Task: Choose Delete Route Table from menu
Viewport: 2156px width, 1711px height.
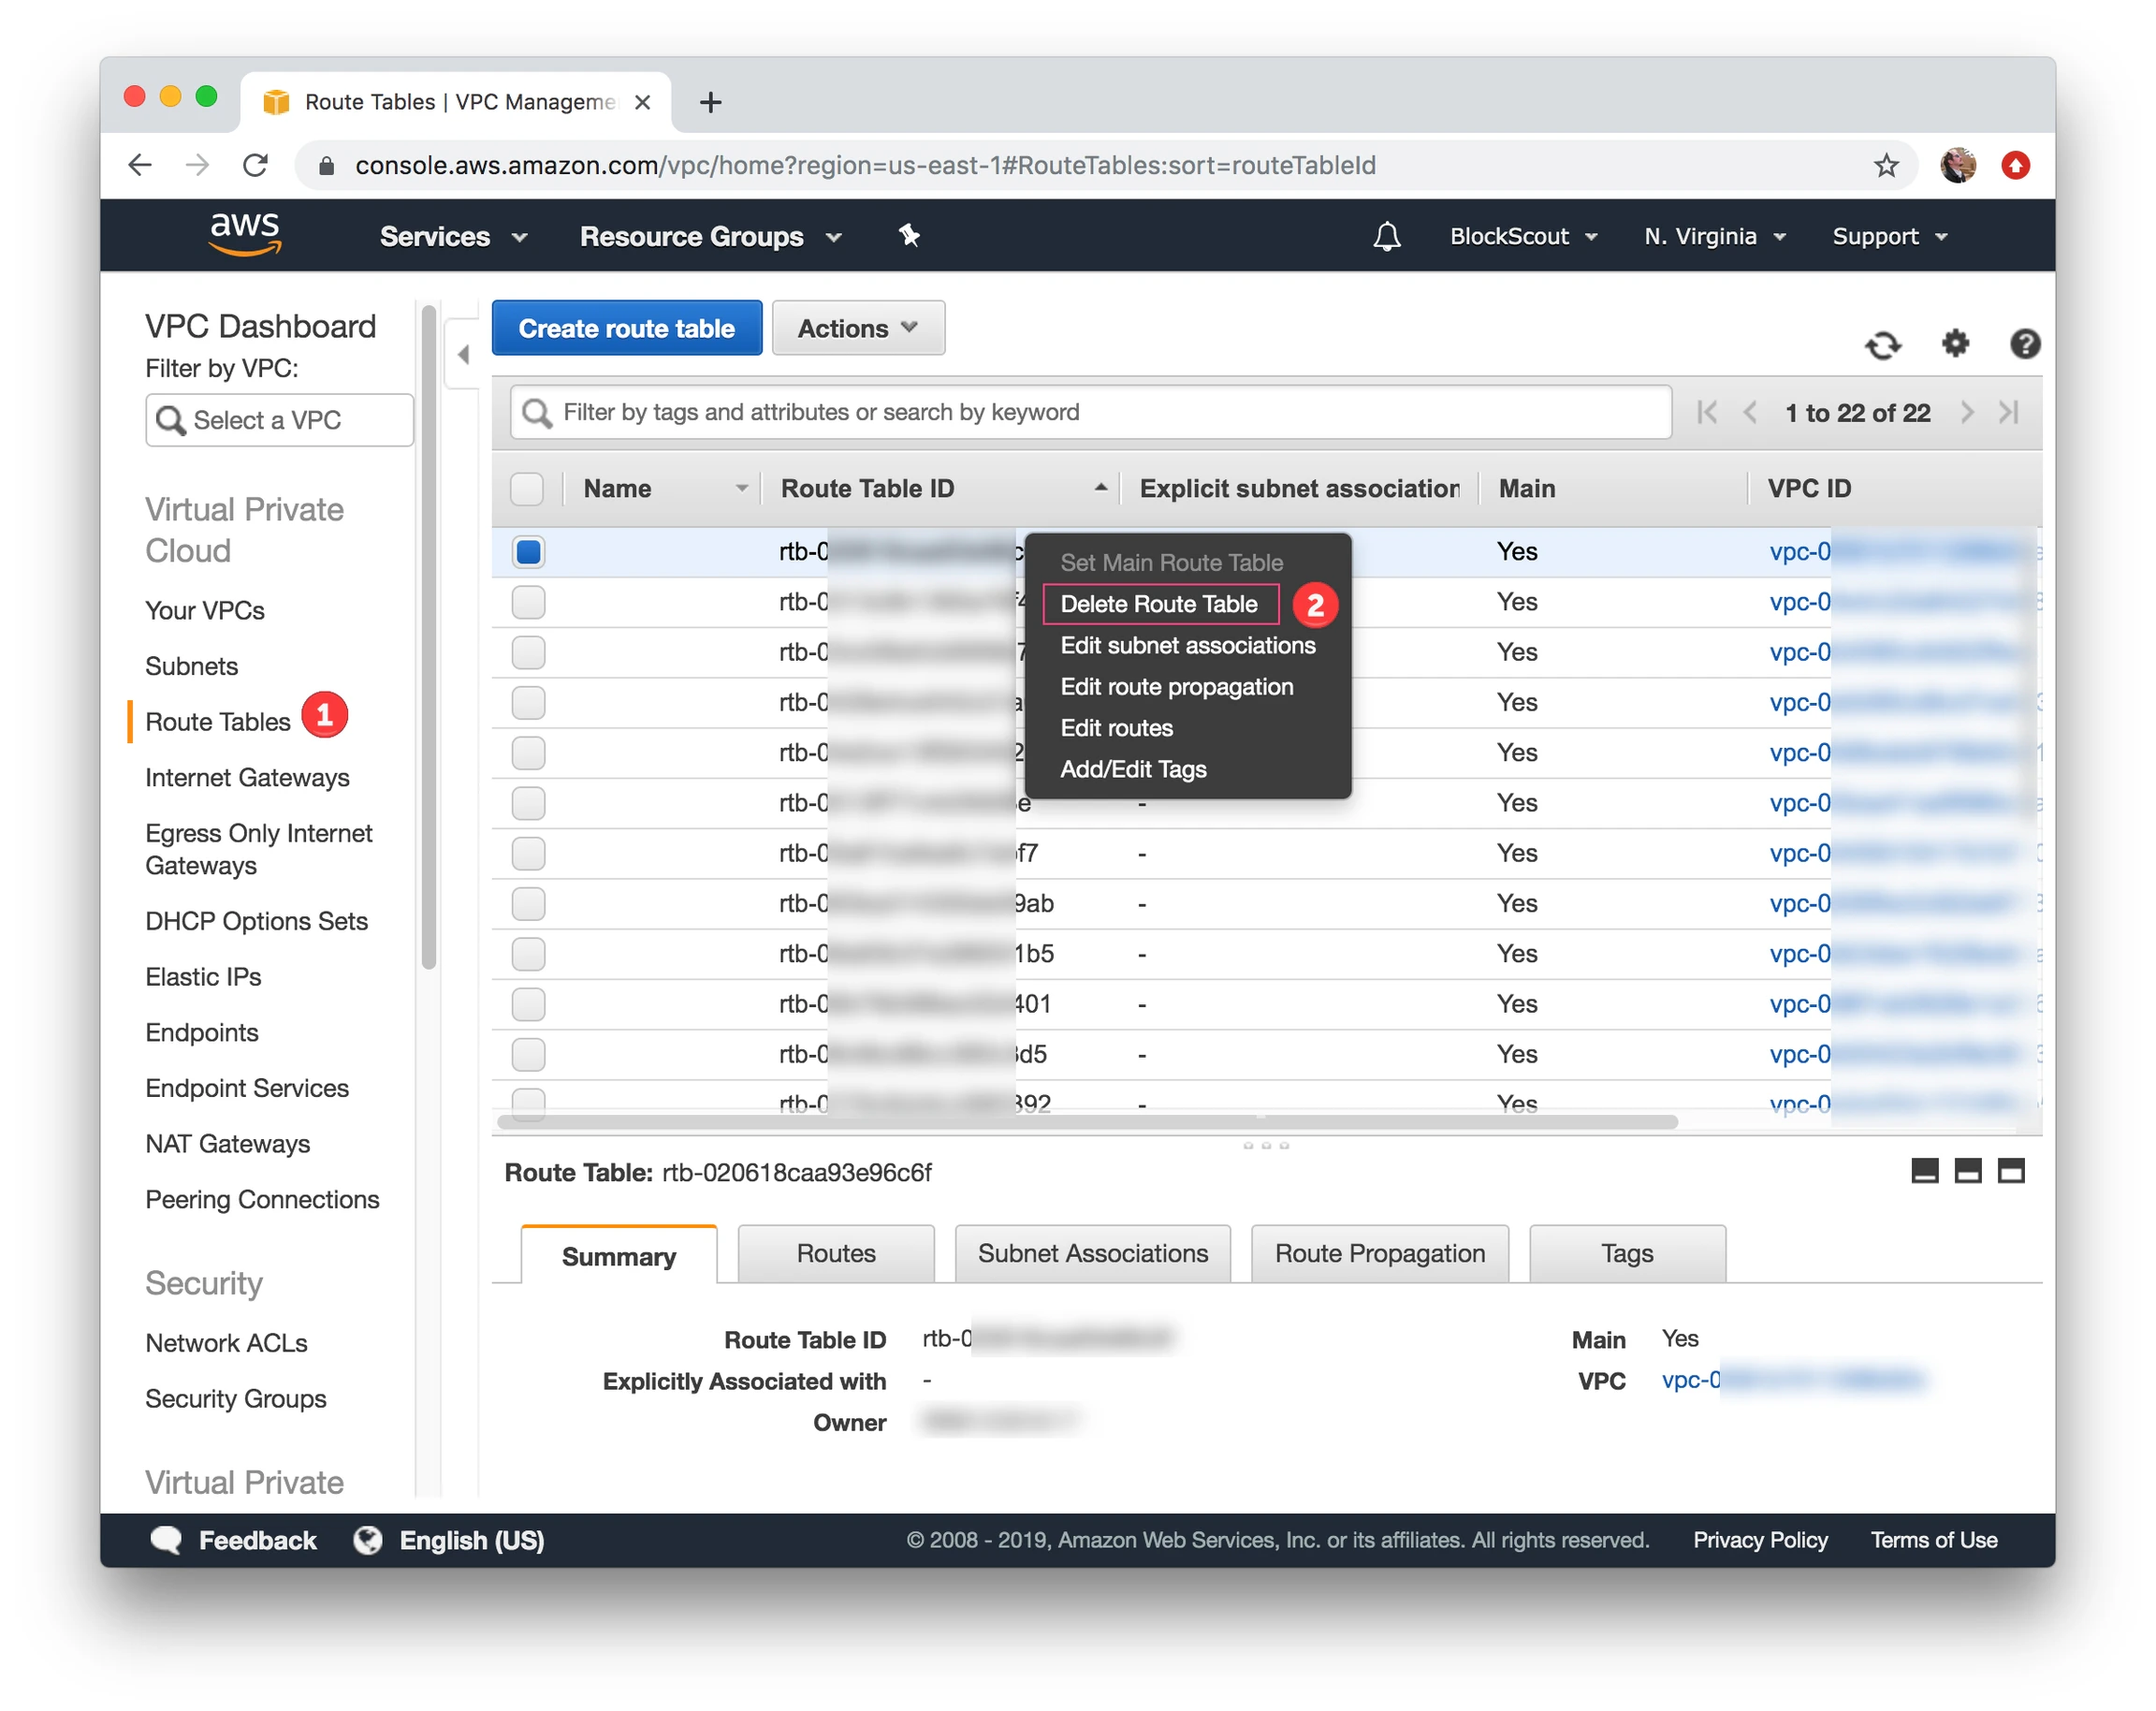Action: point(1159,604)
